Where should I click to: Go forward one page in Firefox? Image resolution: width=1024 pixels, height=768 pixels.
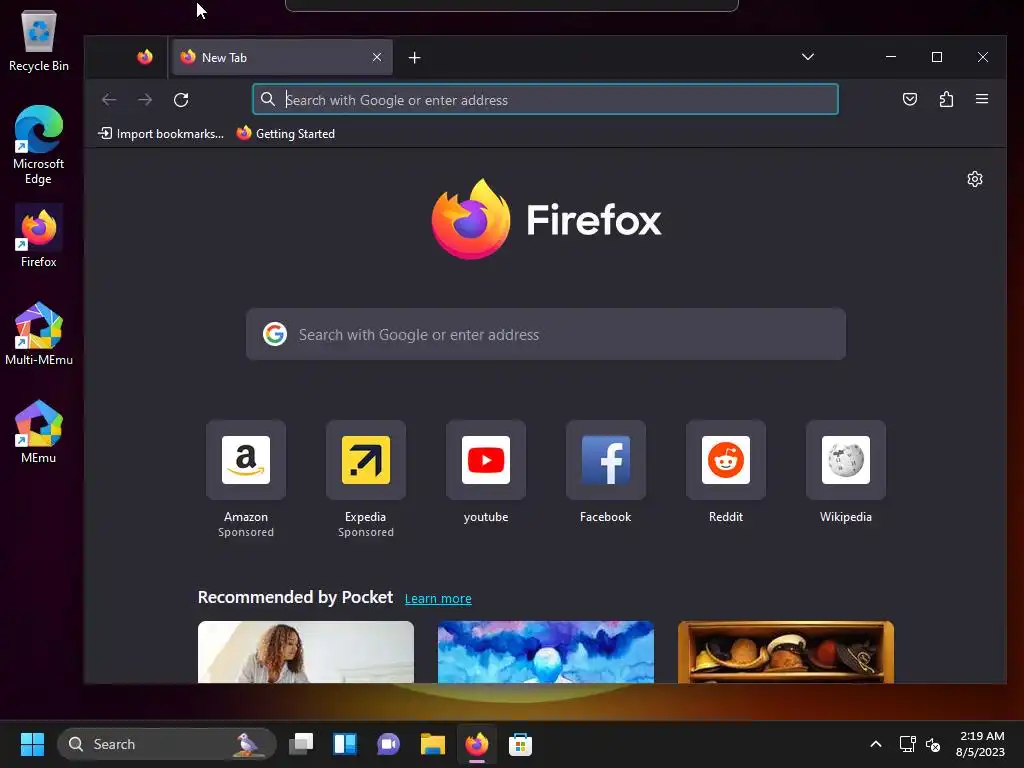(x=145, y=99)
